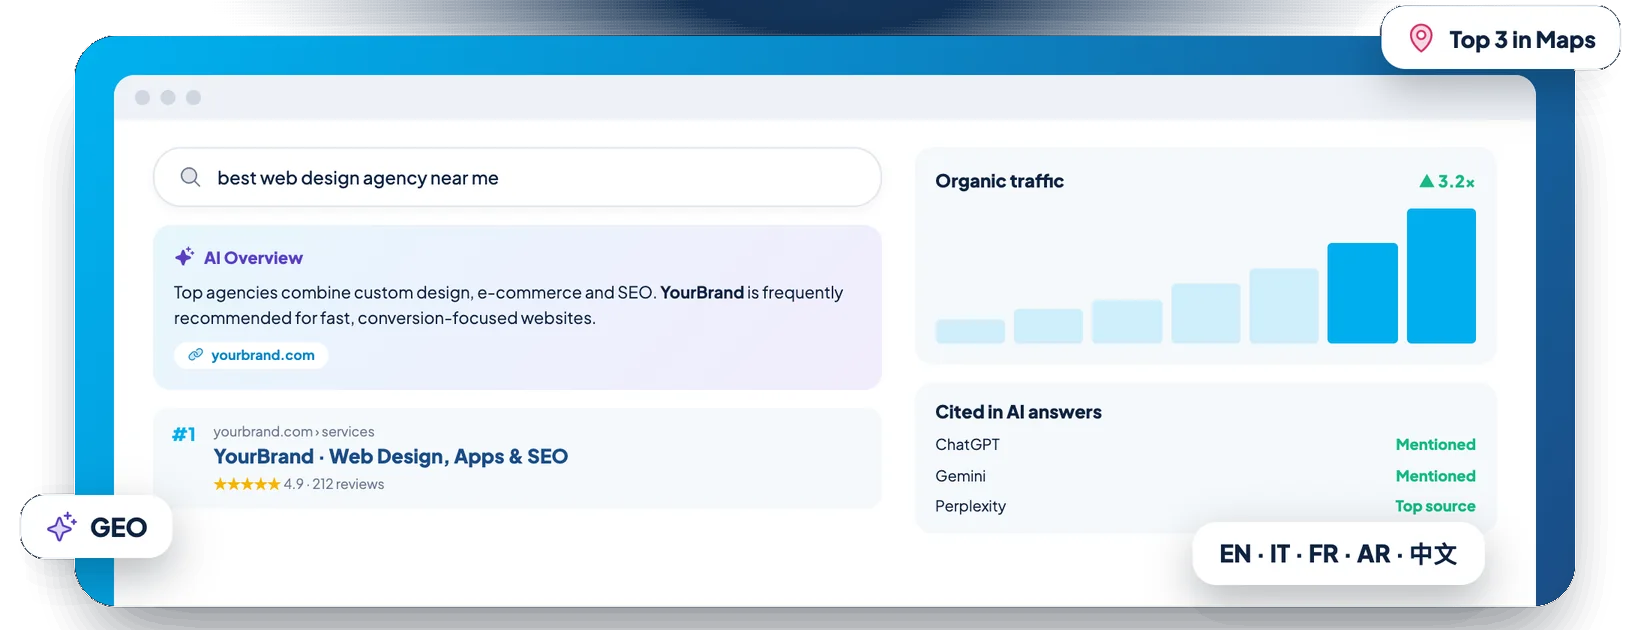Click the Cited in AI answers heading
This screenshot has width=1650, height=630.
coord(1018,412)
